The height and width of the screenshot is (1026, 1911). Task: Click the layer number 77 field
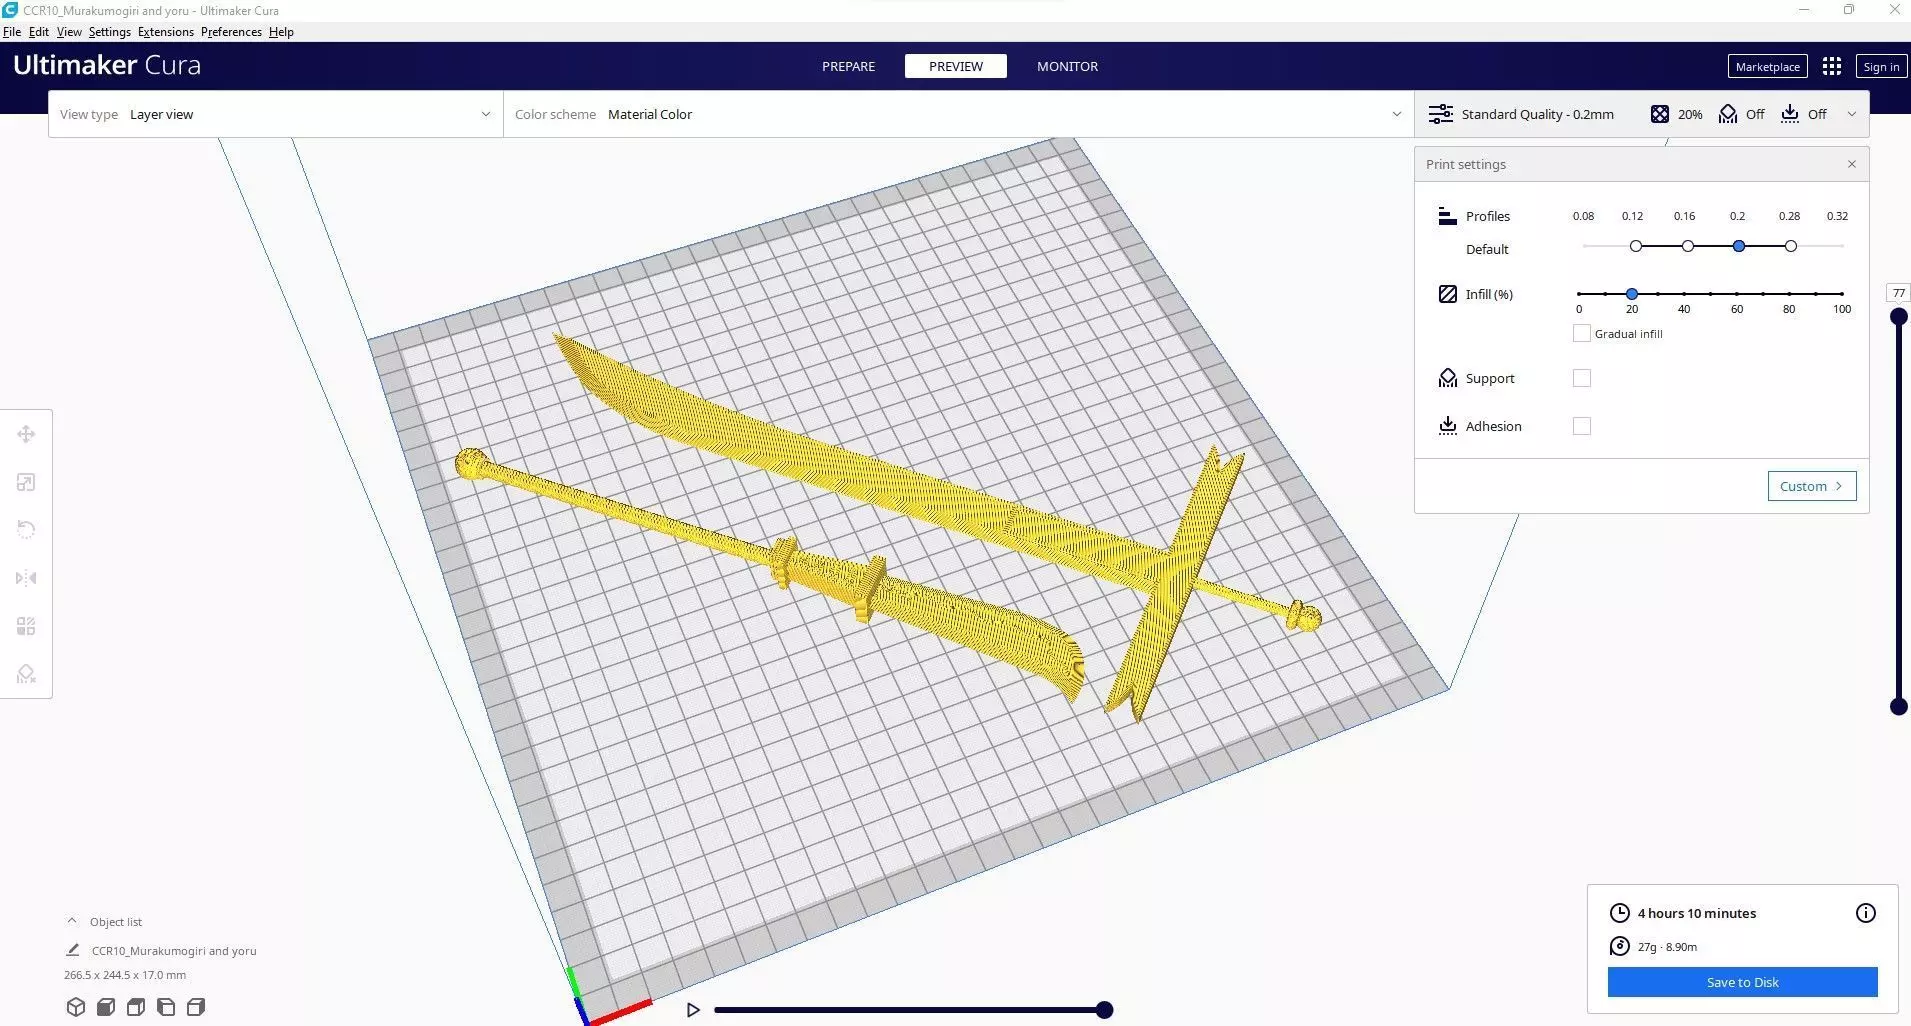coord(1899,293)
